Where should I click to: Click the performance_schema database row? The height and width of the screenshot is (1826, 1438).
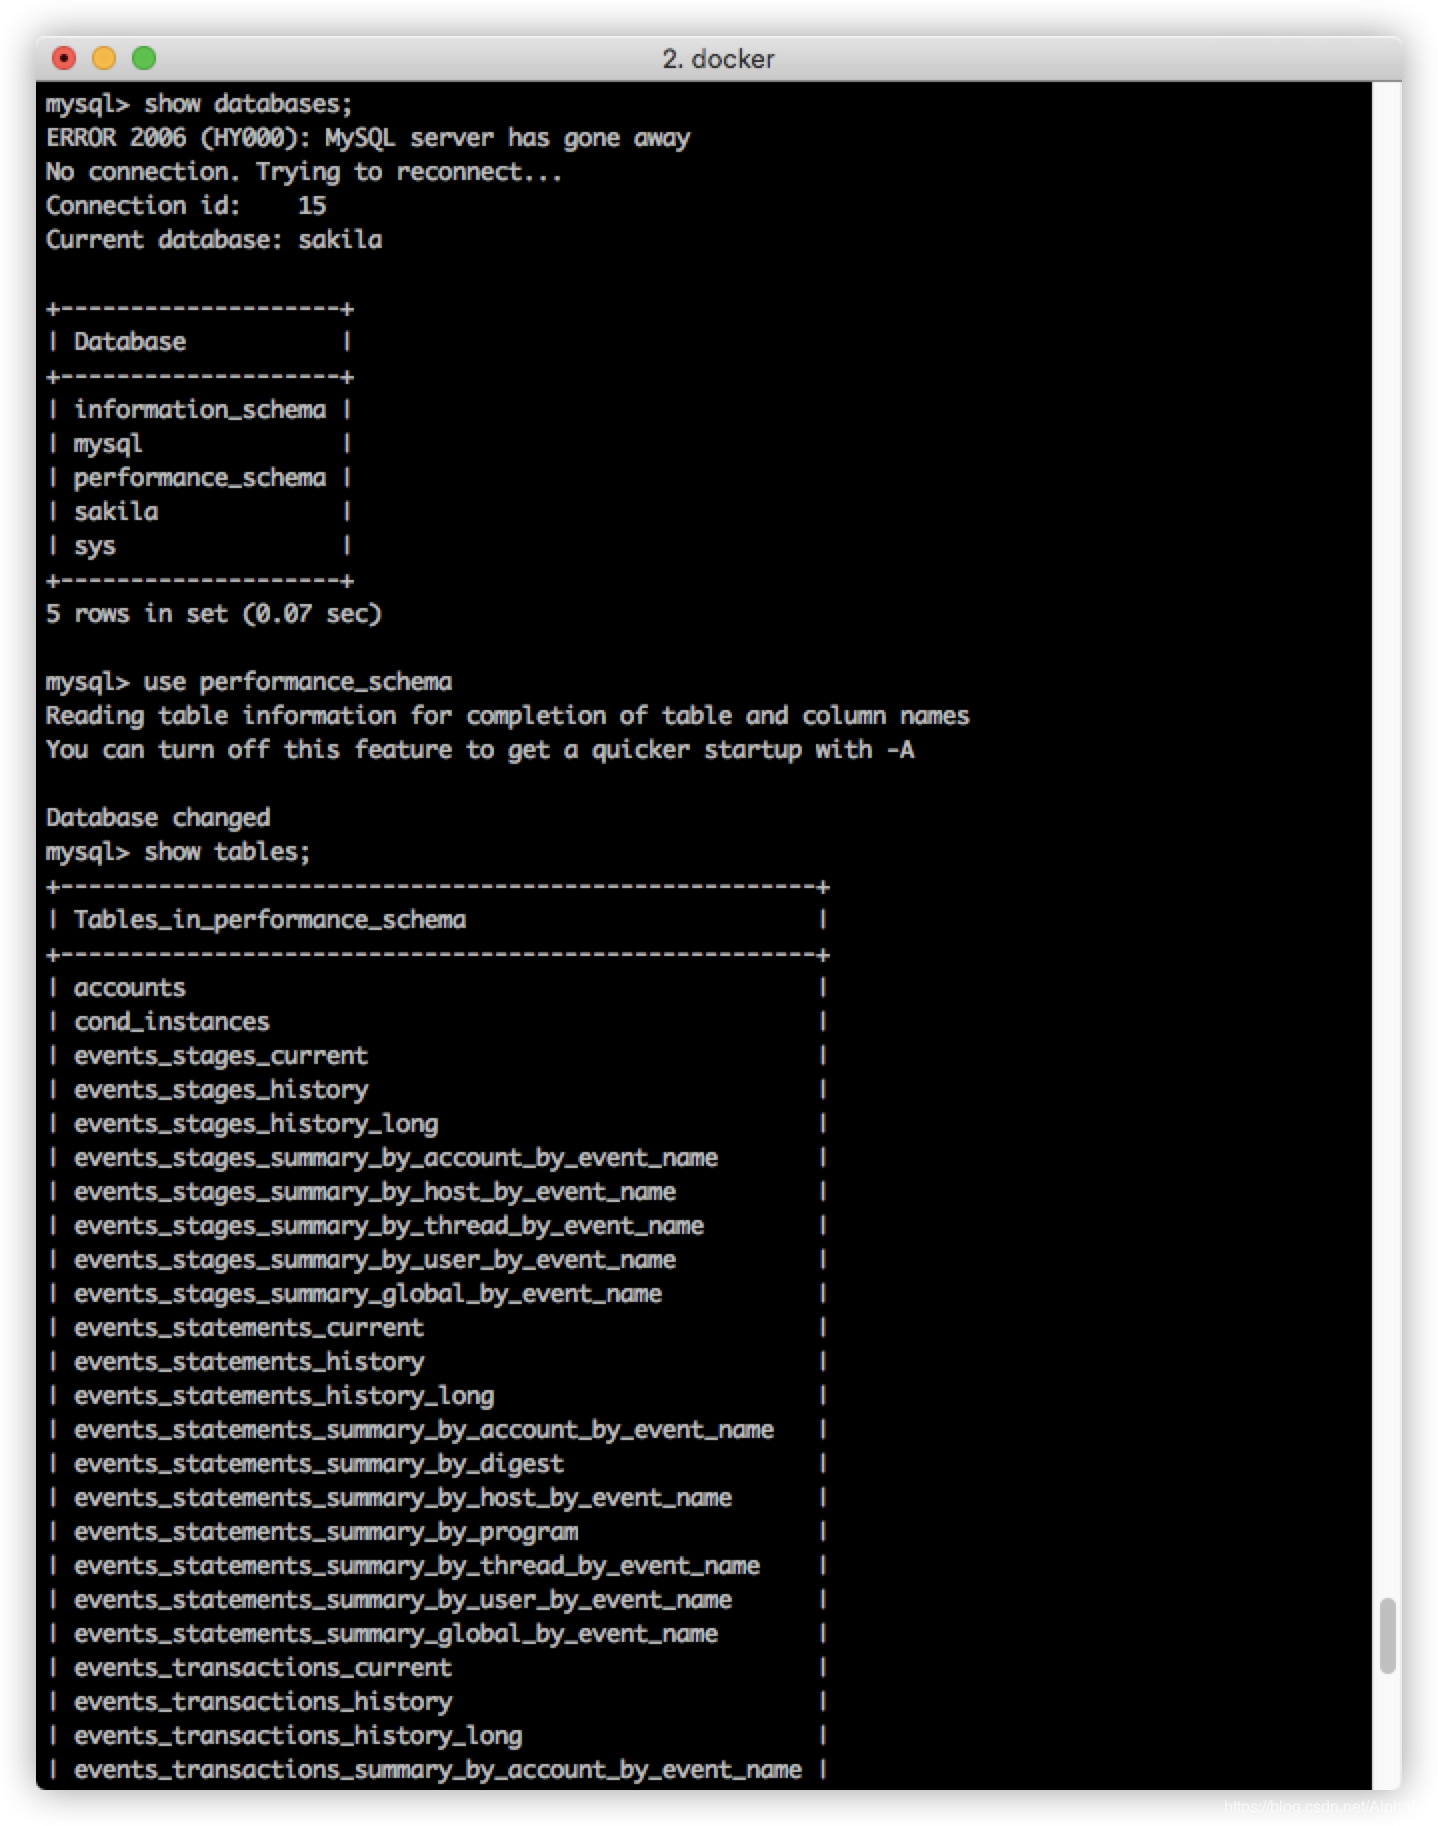click(200, 478)
